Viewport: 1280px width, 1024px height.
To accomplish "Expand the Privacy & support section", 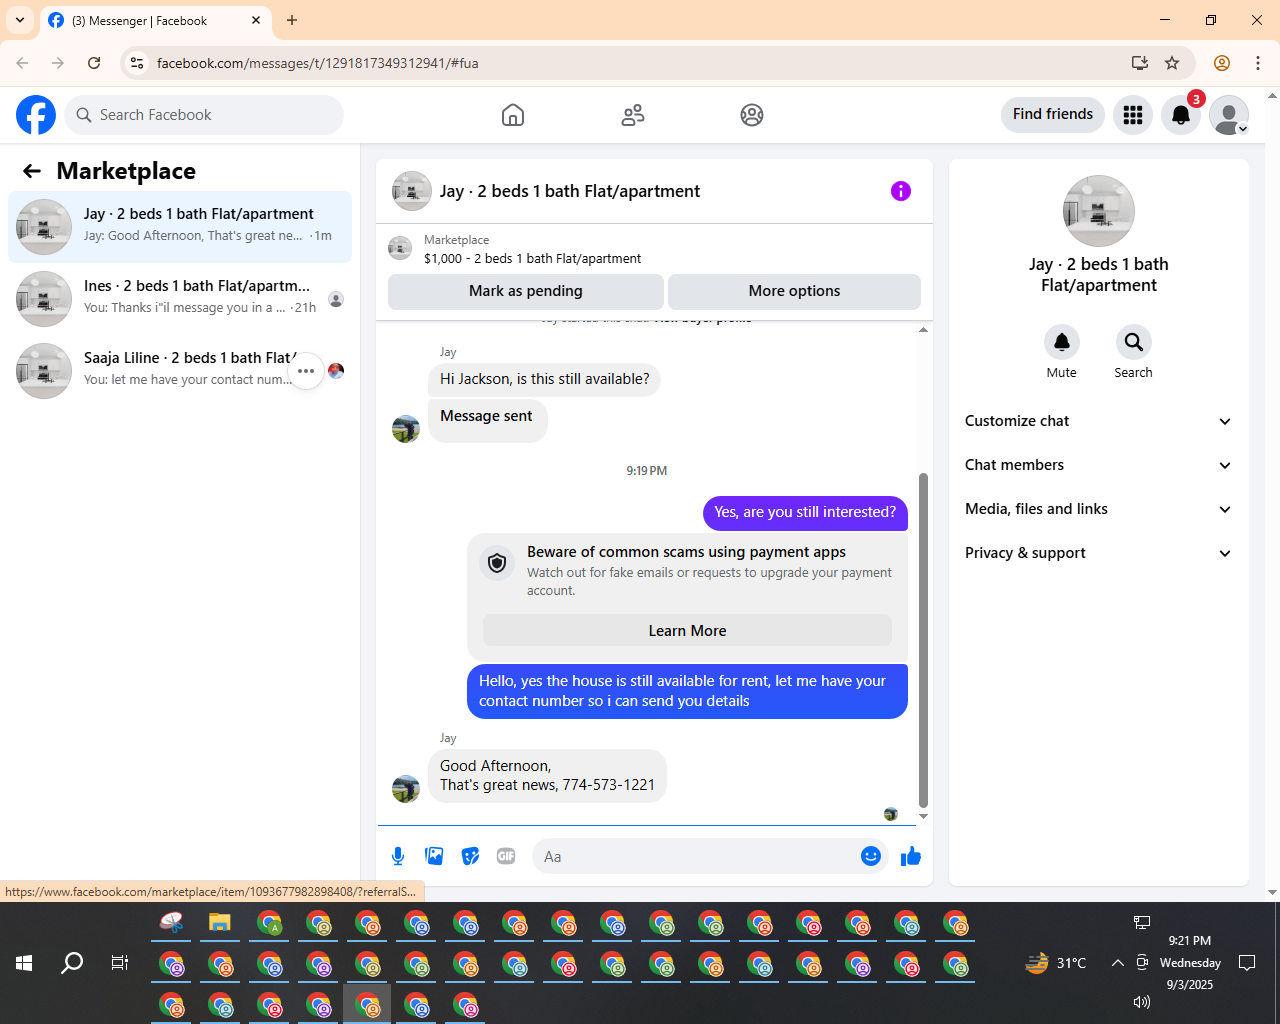I will click(x=1099, y=553).
